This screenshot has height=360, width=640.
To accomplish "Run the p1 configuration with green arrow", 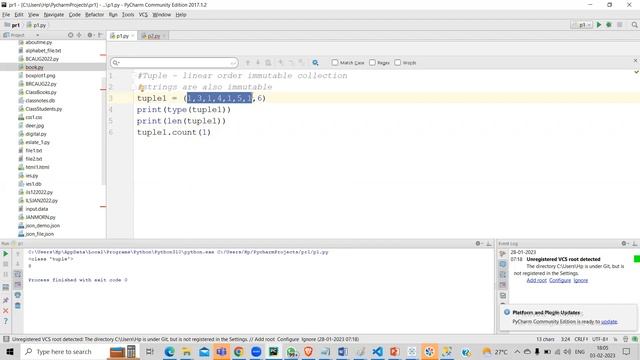I will point(599,25).
